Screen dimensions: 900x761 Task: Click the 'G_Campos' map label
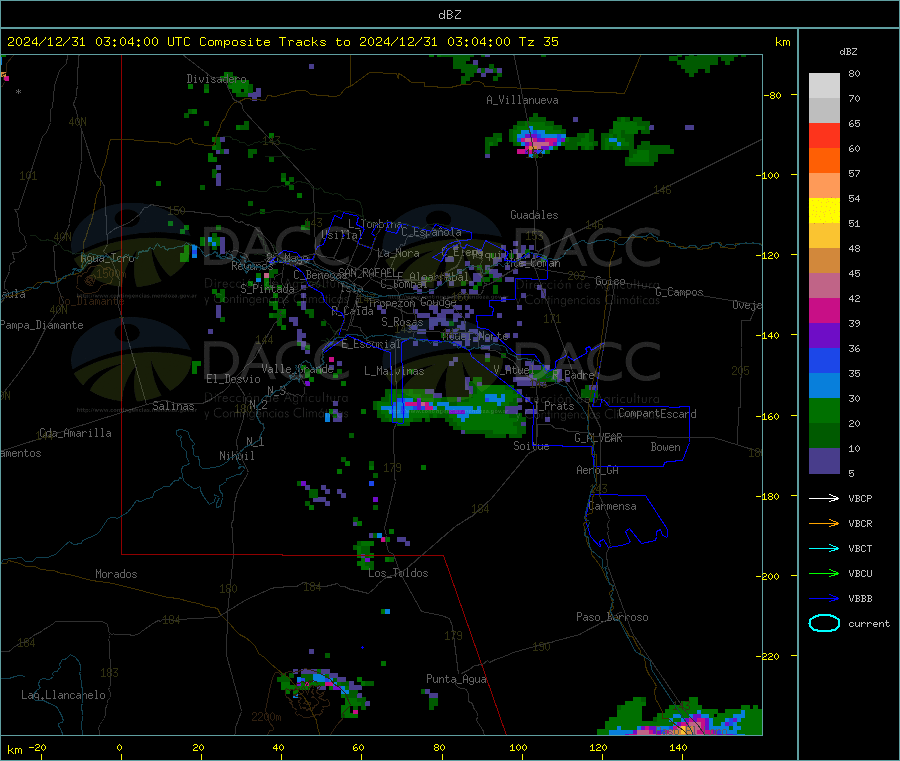[x=679, y=292]
